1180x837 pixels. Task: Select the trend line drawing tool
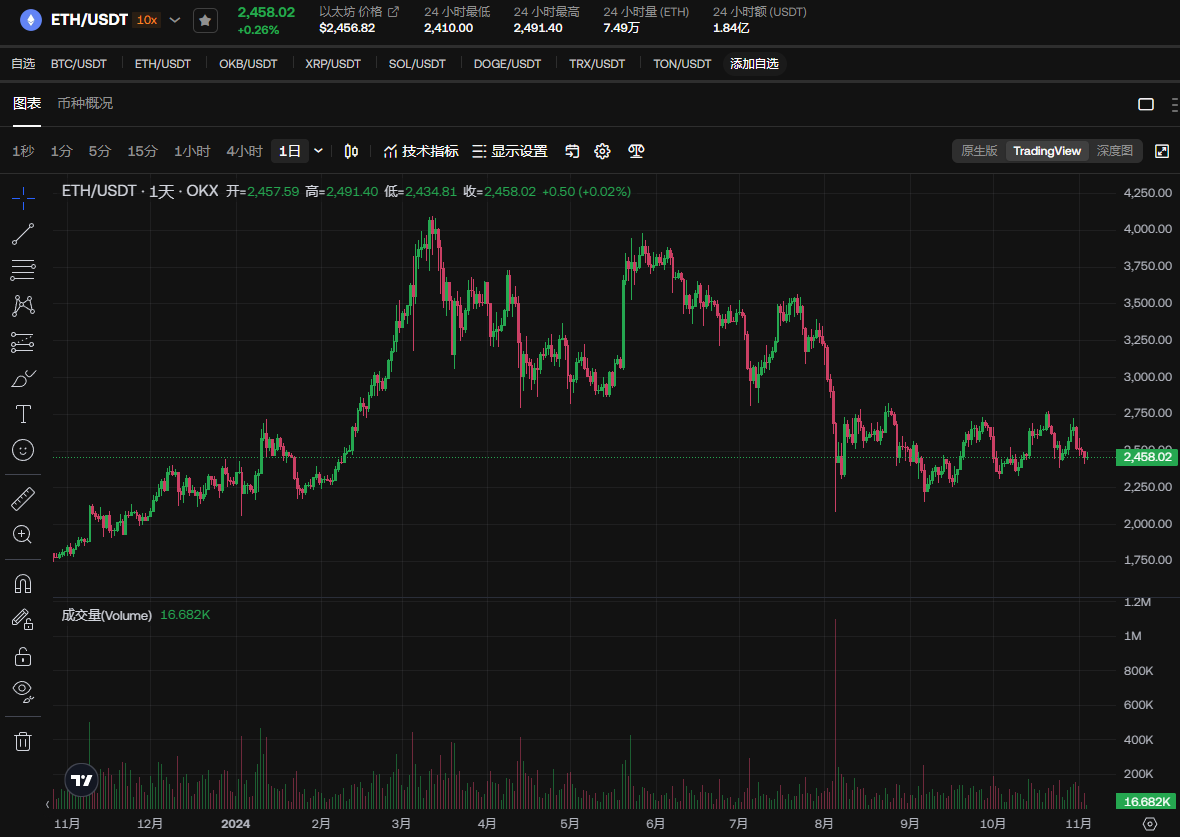coord(23,234)
